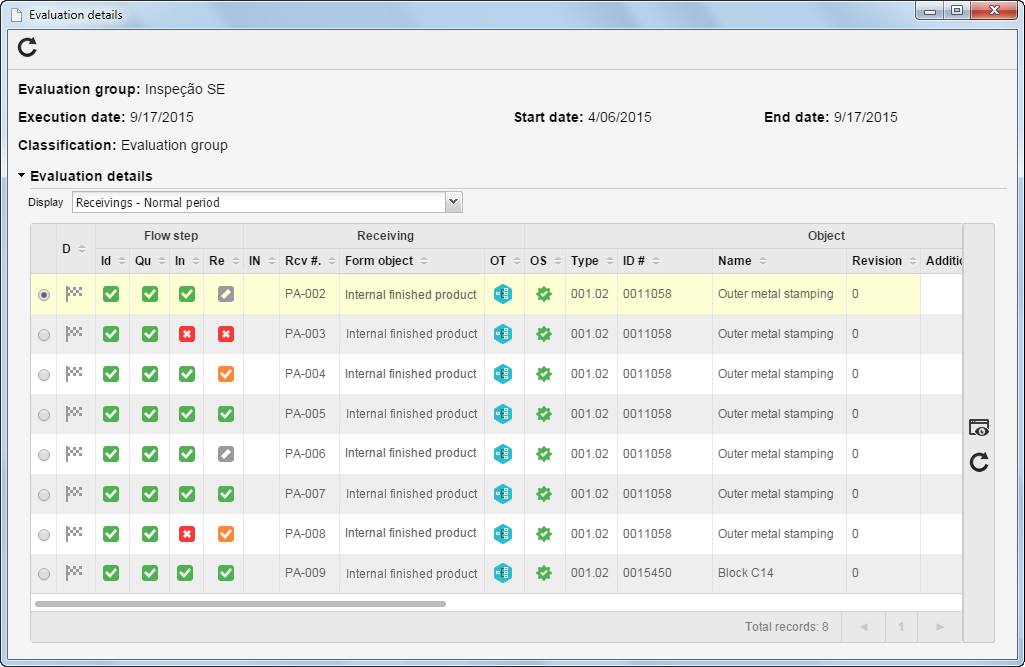Click the green status badge for PA-007

point(543,494)
